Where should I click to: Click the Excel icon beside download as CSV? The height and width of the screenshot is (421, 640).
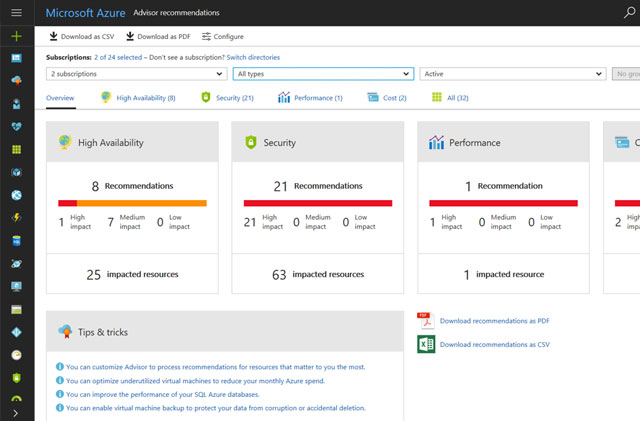[426, 344]
